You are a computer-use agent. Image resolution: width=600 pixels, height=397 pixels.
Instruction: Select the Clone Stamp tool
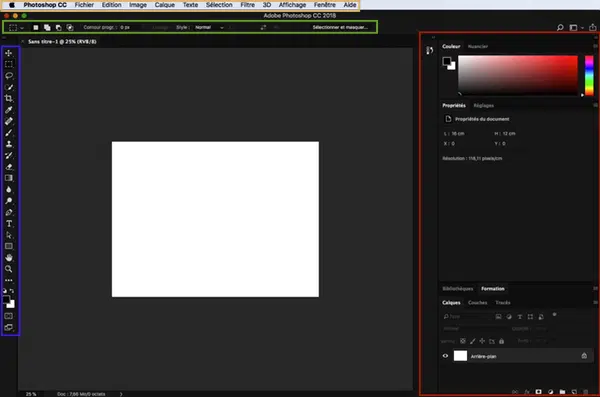pyautogui.click(x=8, y=144)
